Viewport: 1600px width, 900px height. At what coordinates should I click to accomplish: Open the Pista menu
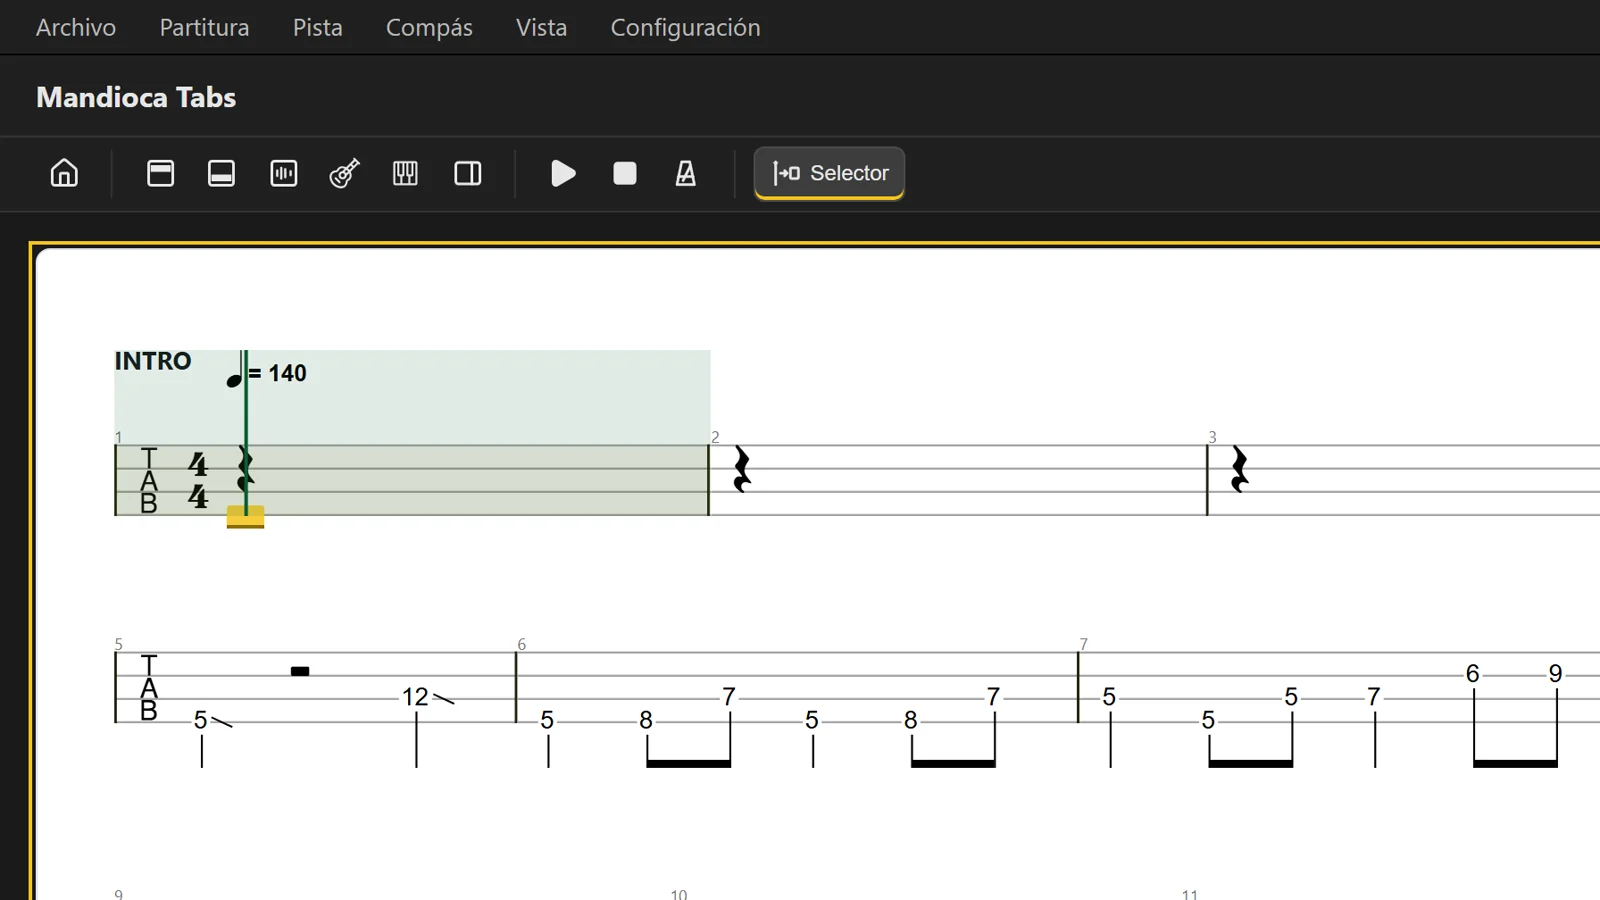click(318, 27)
